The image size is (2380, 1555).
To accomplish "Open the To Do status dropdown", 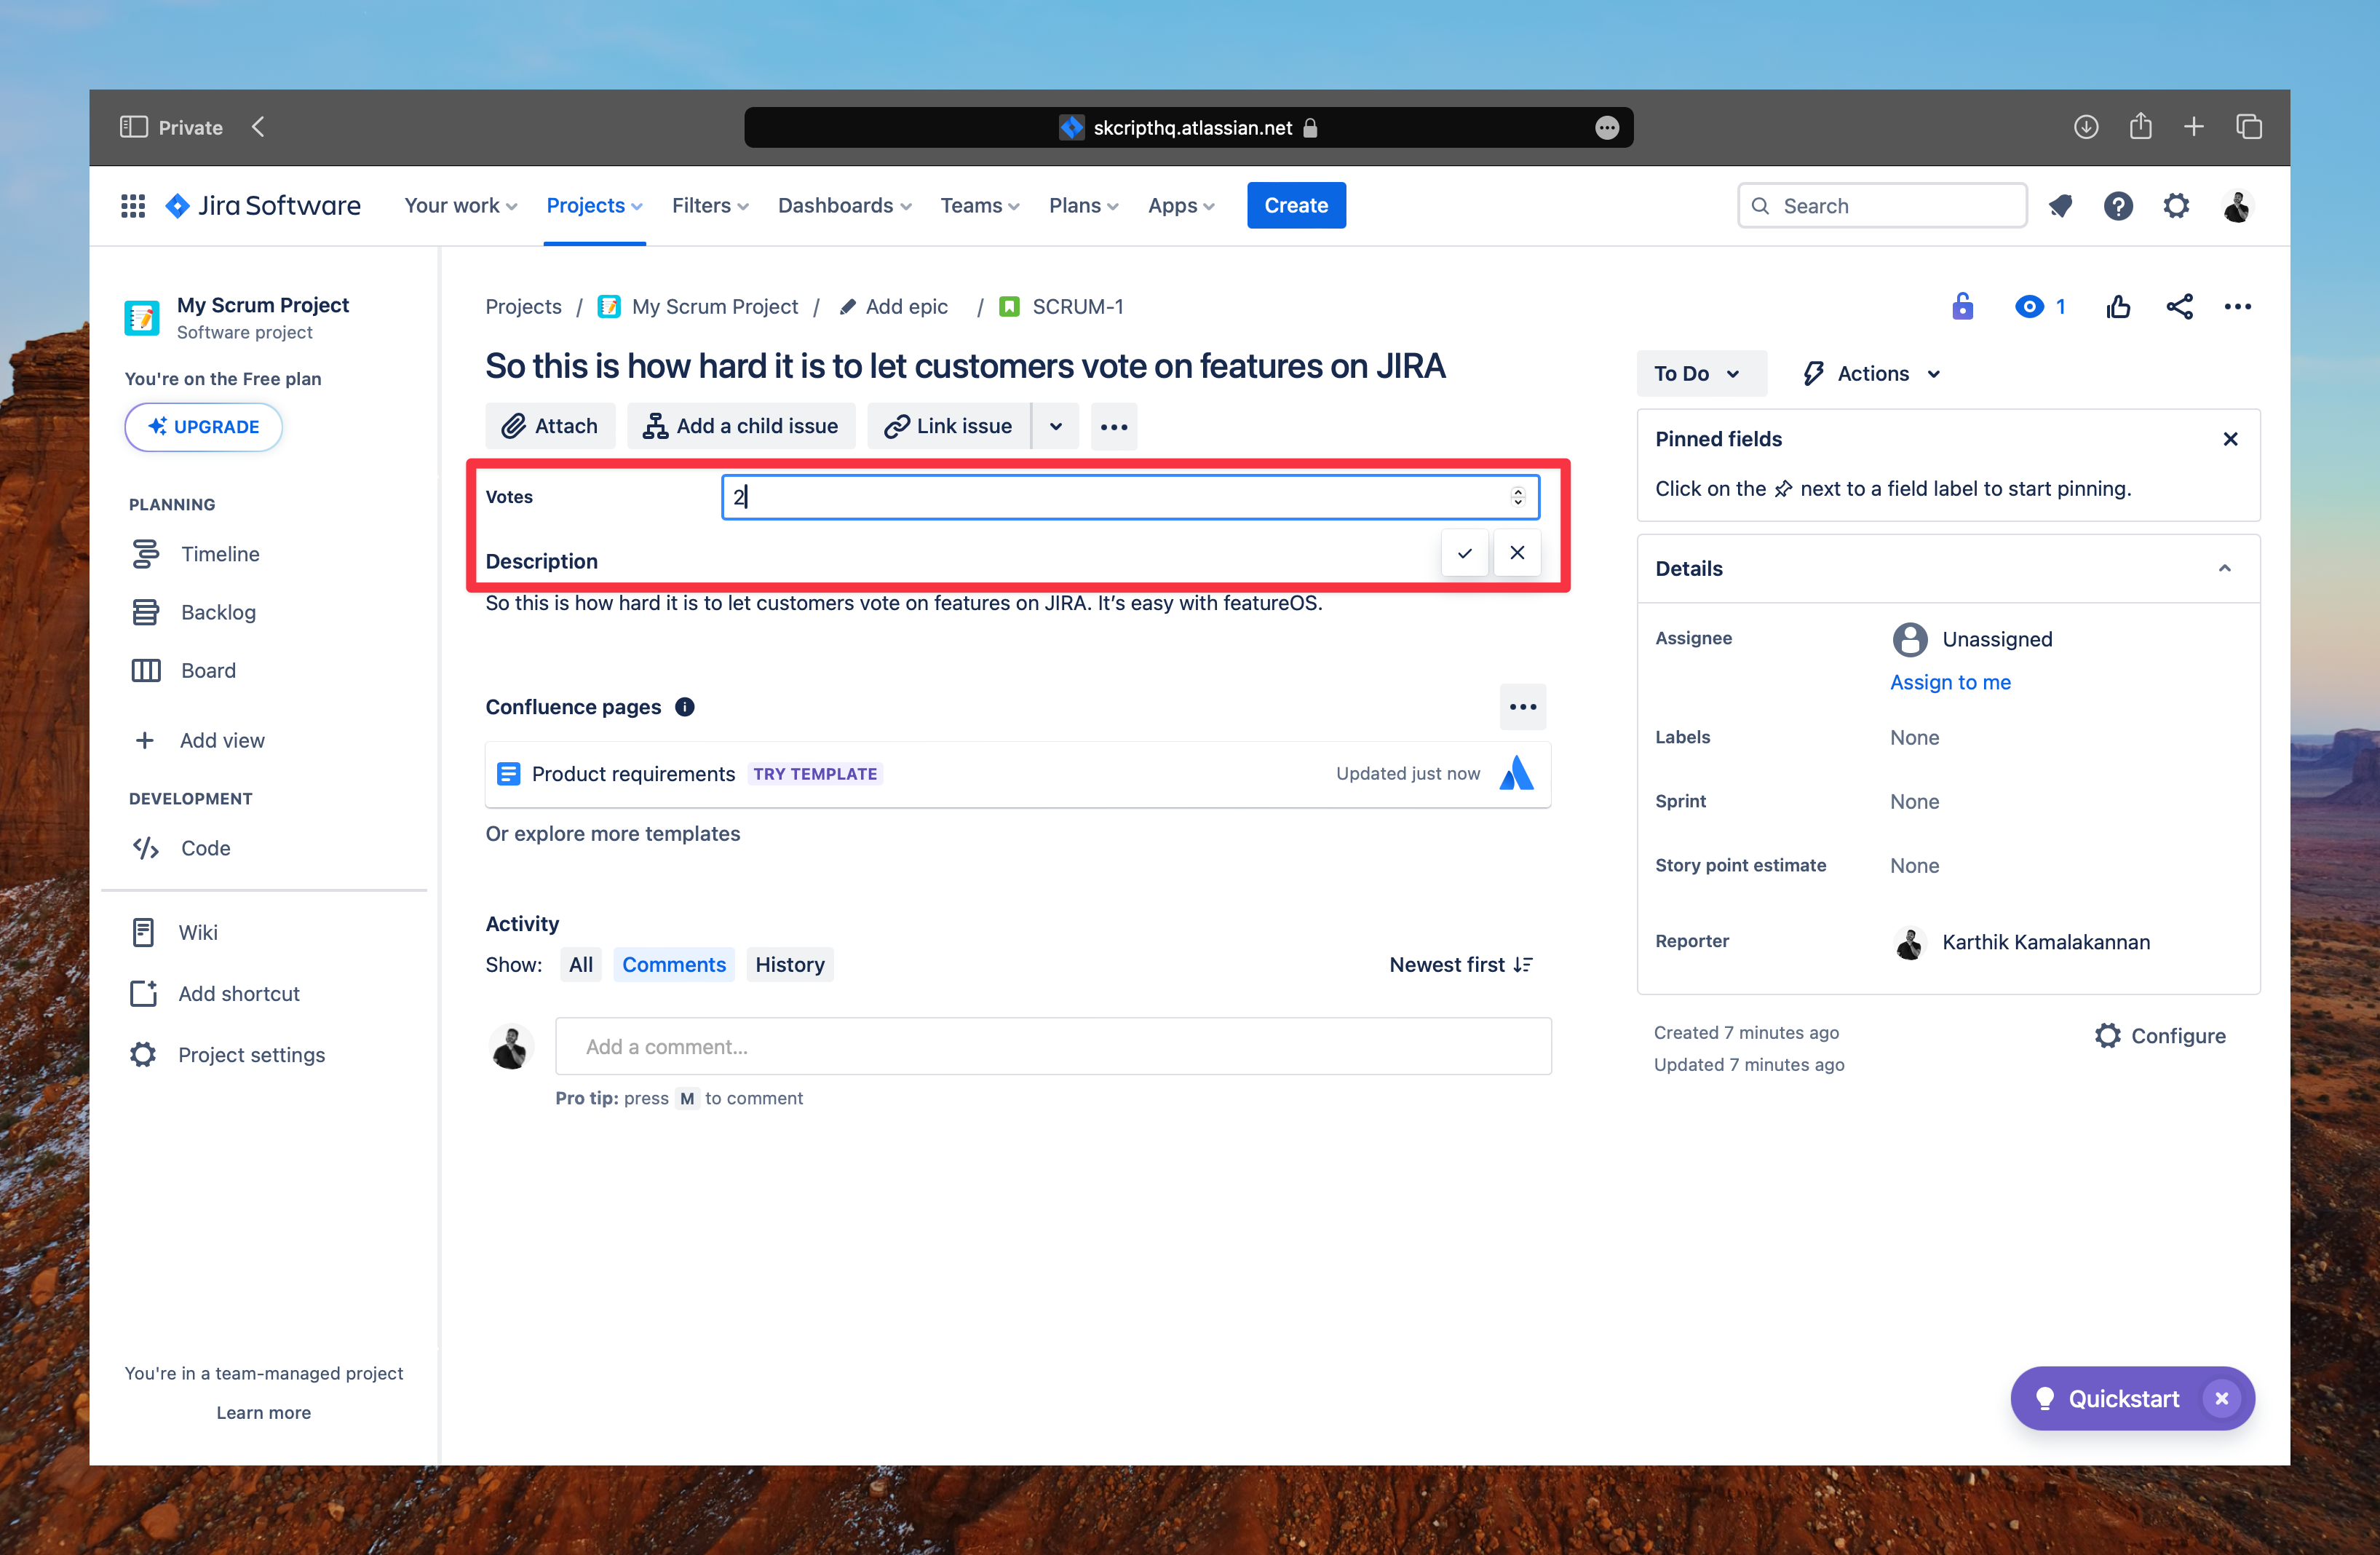I will tap(1700, 373).
